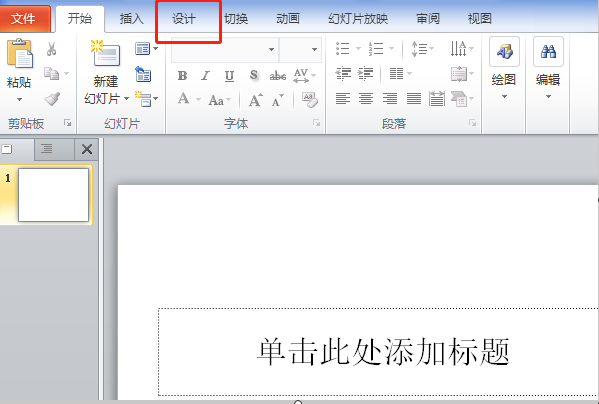The width and height of the screenshot is (599, 404).
Task: Click the Font Color A button
Action: pyautogui.click(x=184, y=99)
